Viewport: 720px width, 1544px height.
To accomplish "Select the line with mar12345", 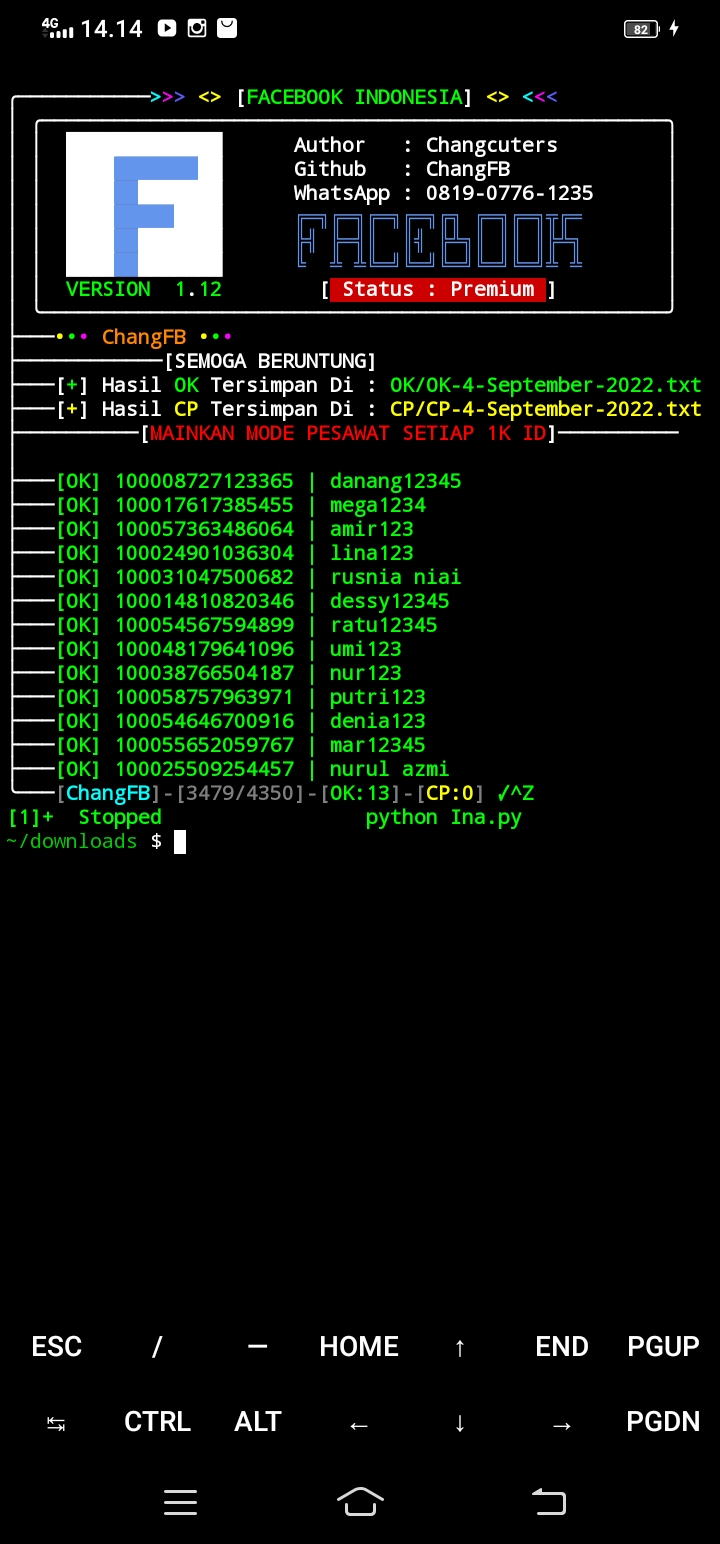I will [240, 746].
